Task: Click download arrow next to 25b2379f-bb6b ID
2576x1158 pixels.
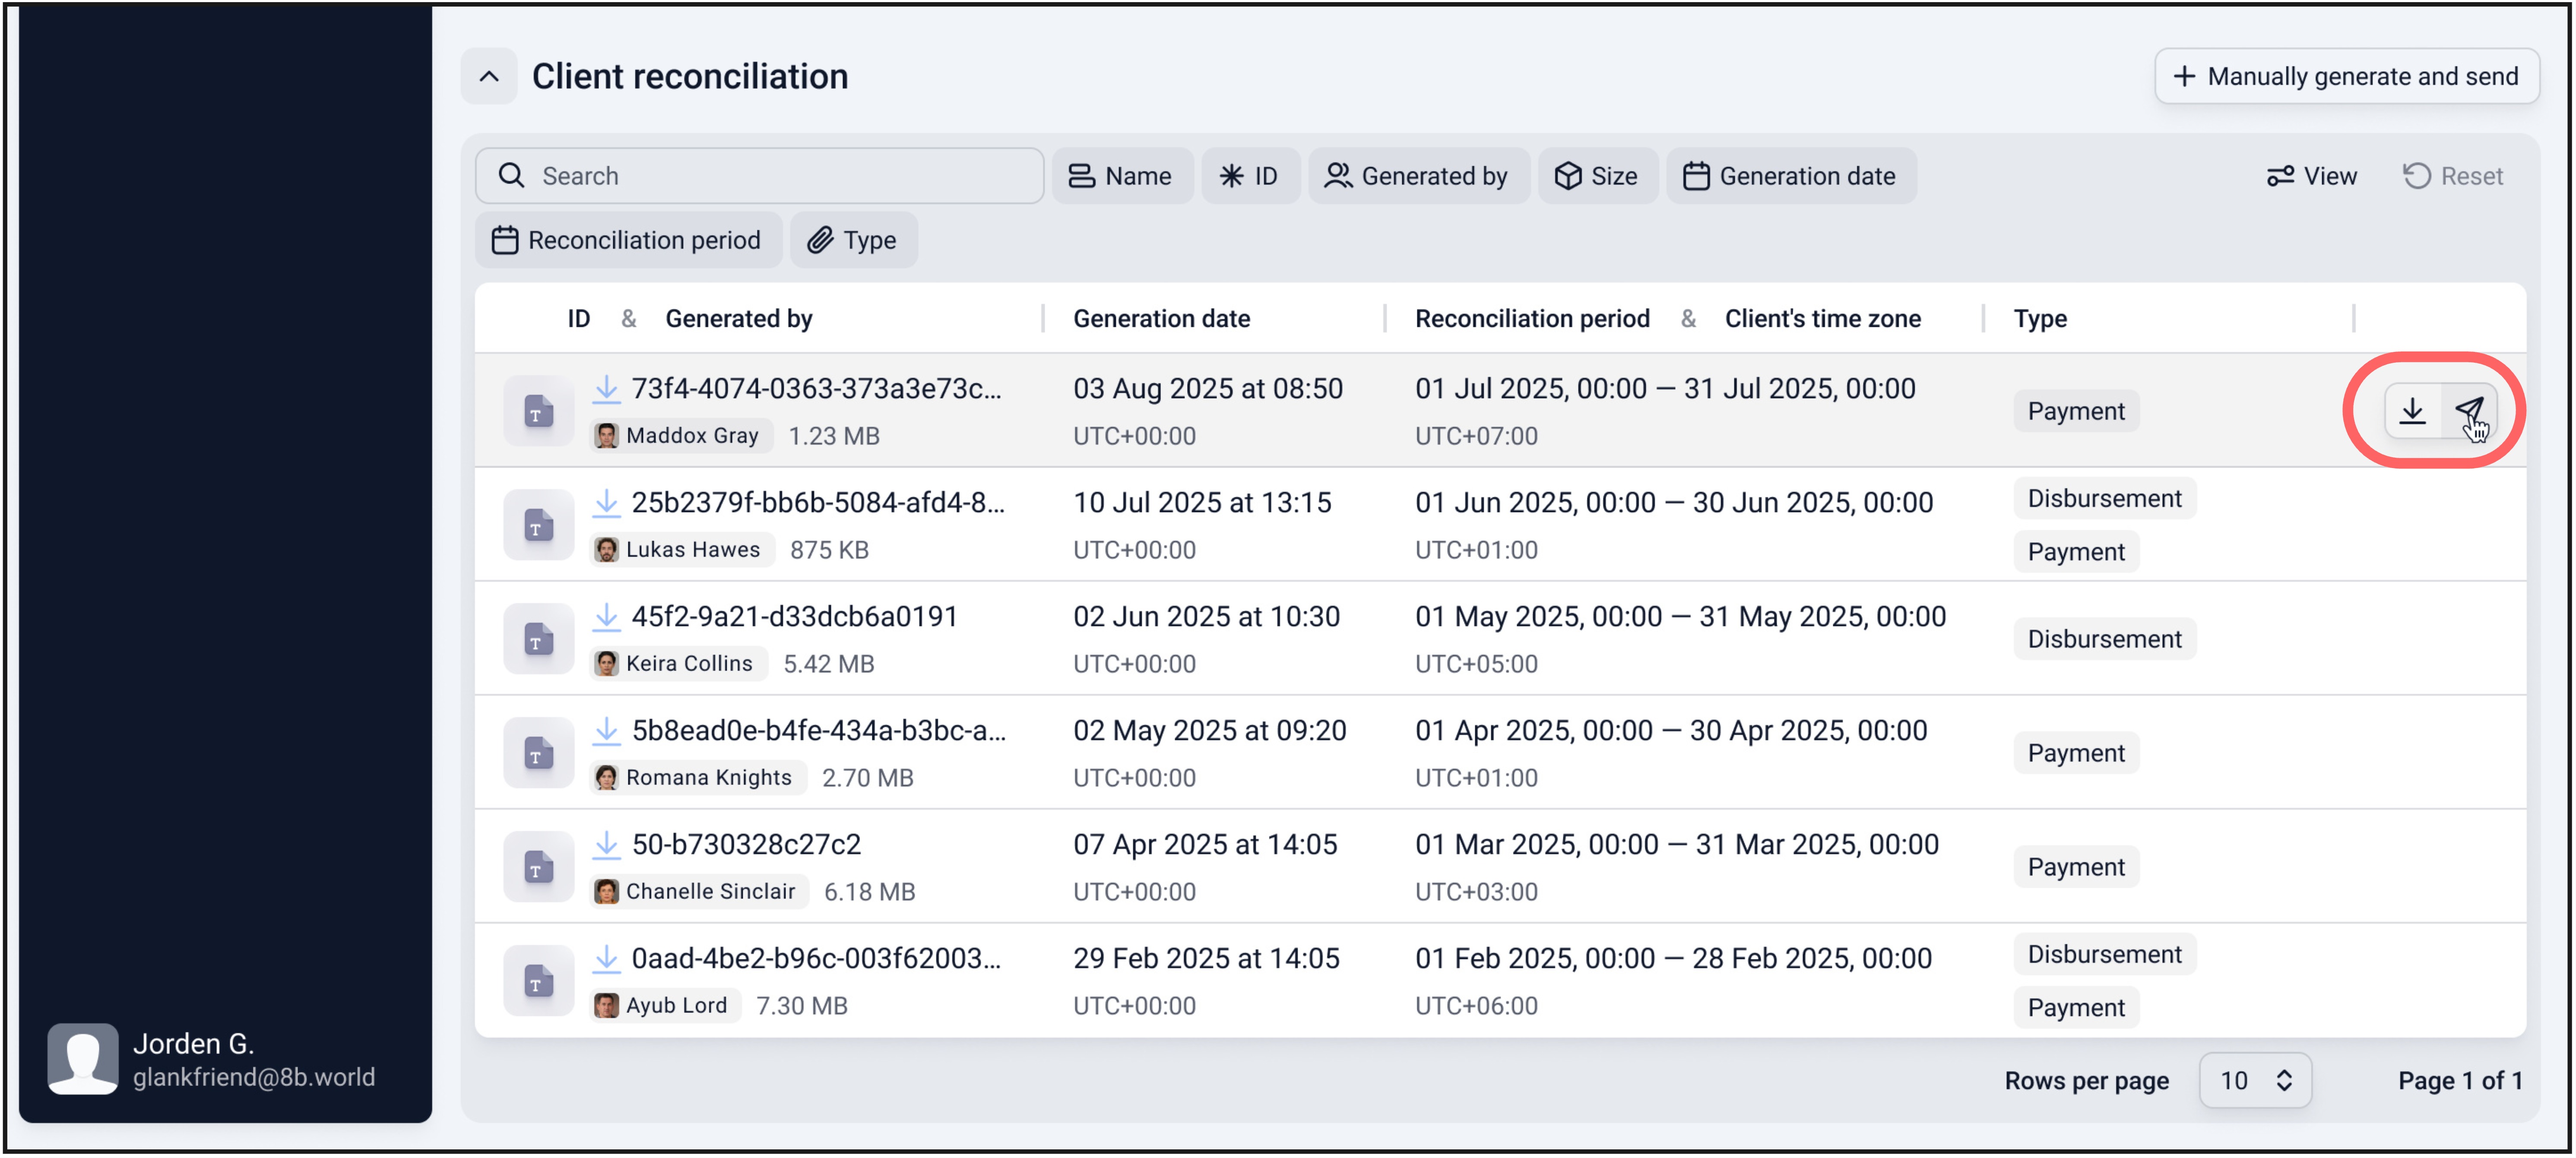Action: tap(606, 503)
